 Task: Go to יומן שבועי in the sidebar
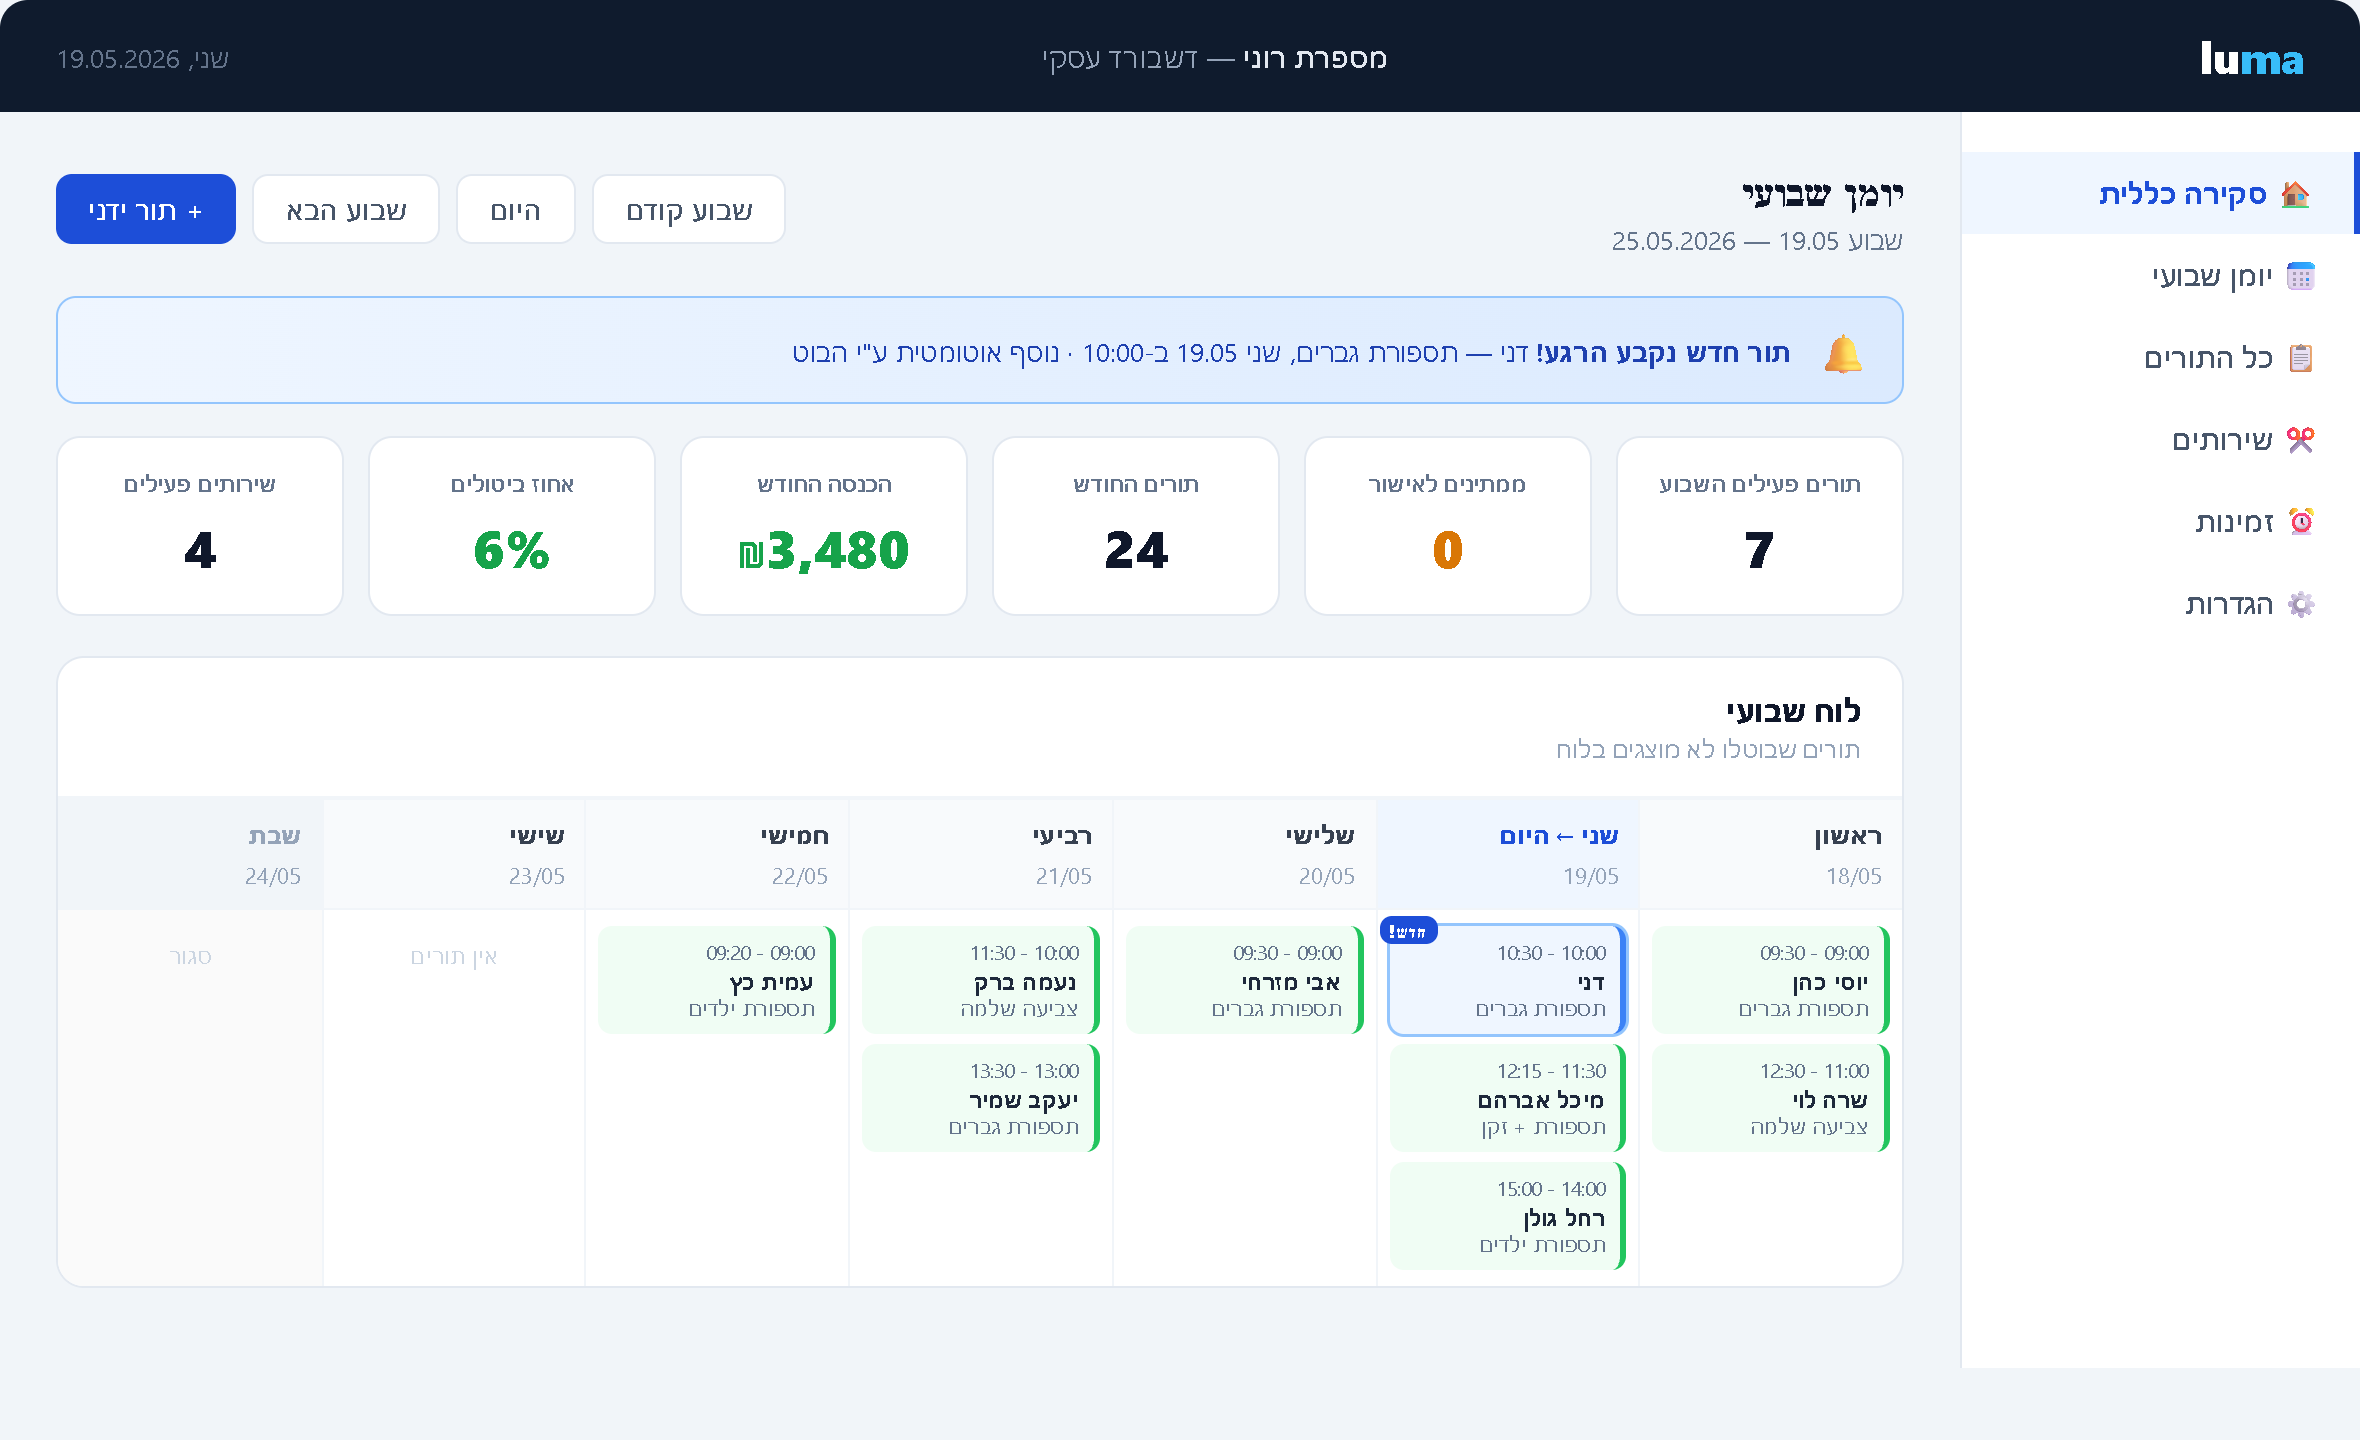(2160, 275)
